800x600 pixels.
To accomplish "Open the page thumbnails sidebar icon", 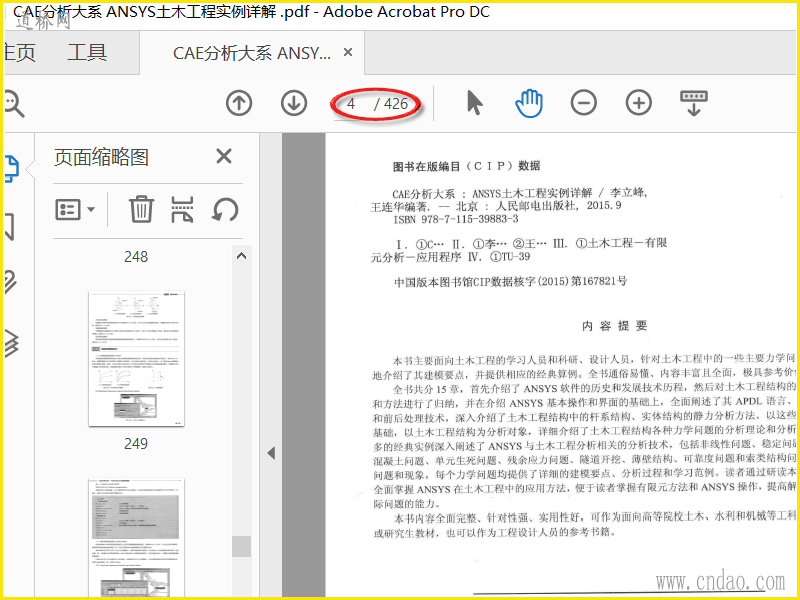I will click(x=12, y=169).
